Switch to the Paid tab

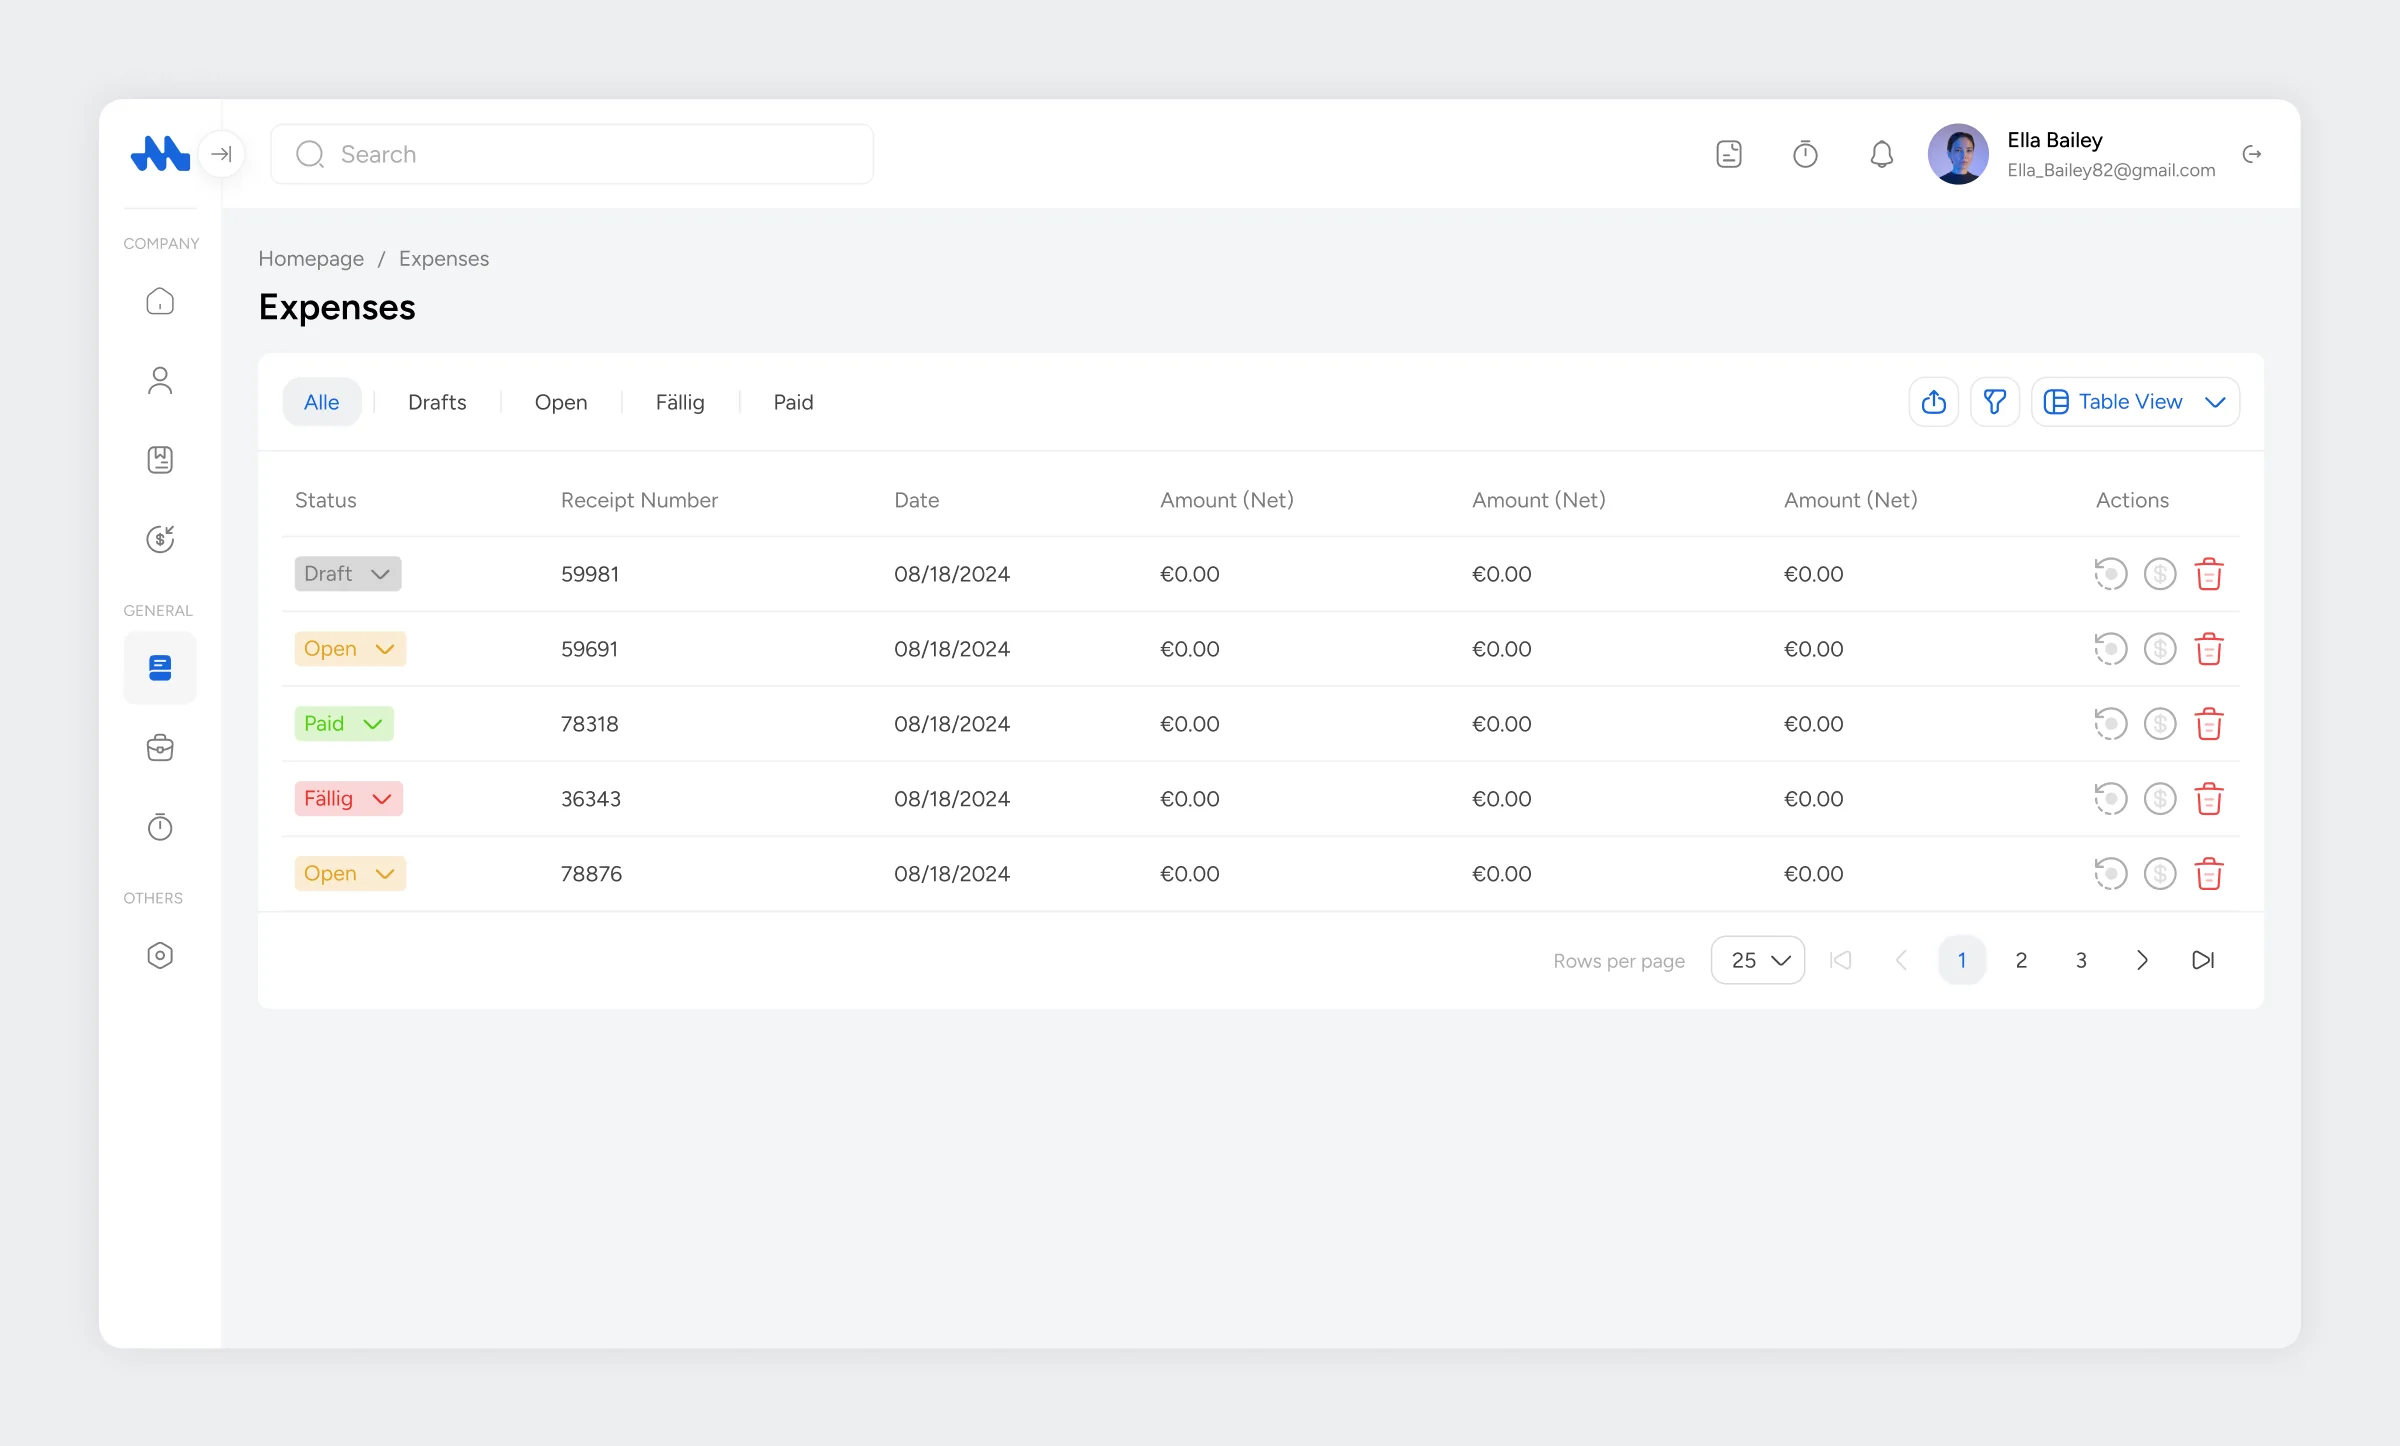point(793,402)
